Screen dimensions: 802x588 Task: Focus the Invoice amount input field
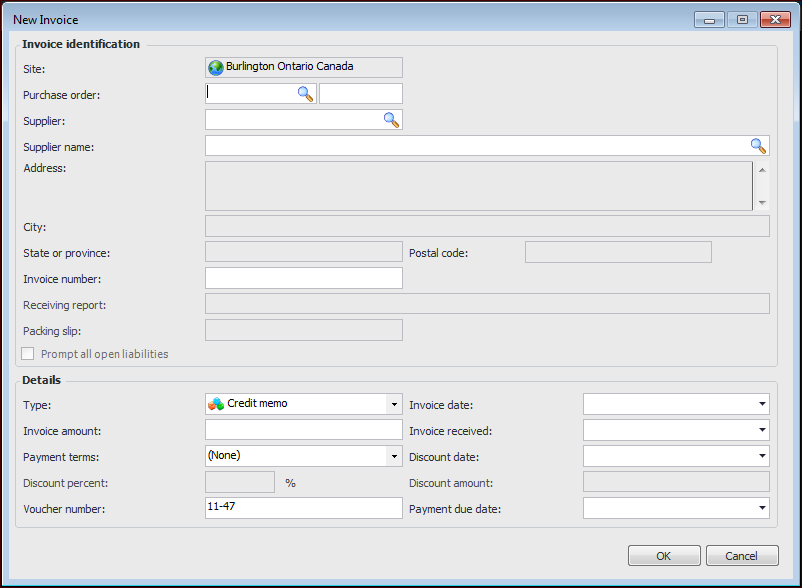click(303, 430)
